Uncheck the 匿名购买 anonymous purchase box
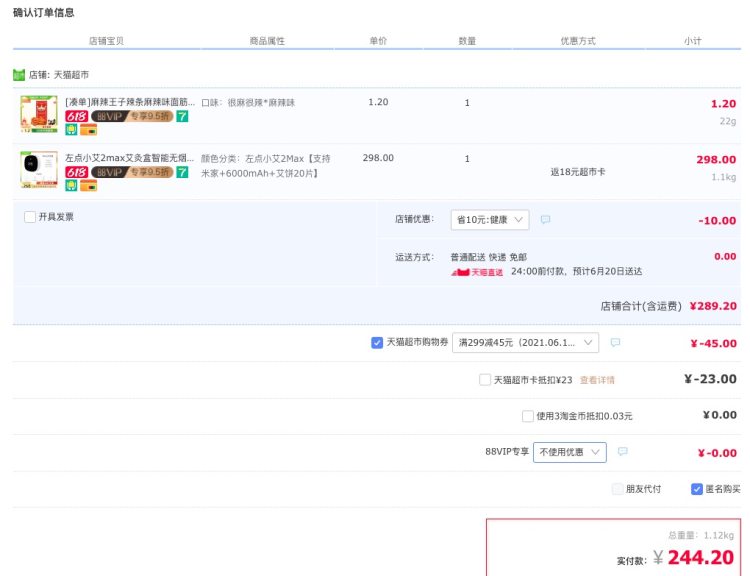750x576 pixels. [697, 489]
